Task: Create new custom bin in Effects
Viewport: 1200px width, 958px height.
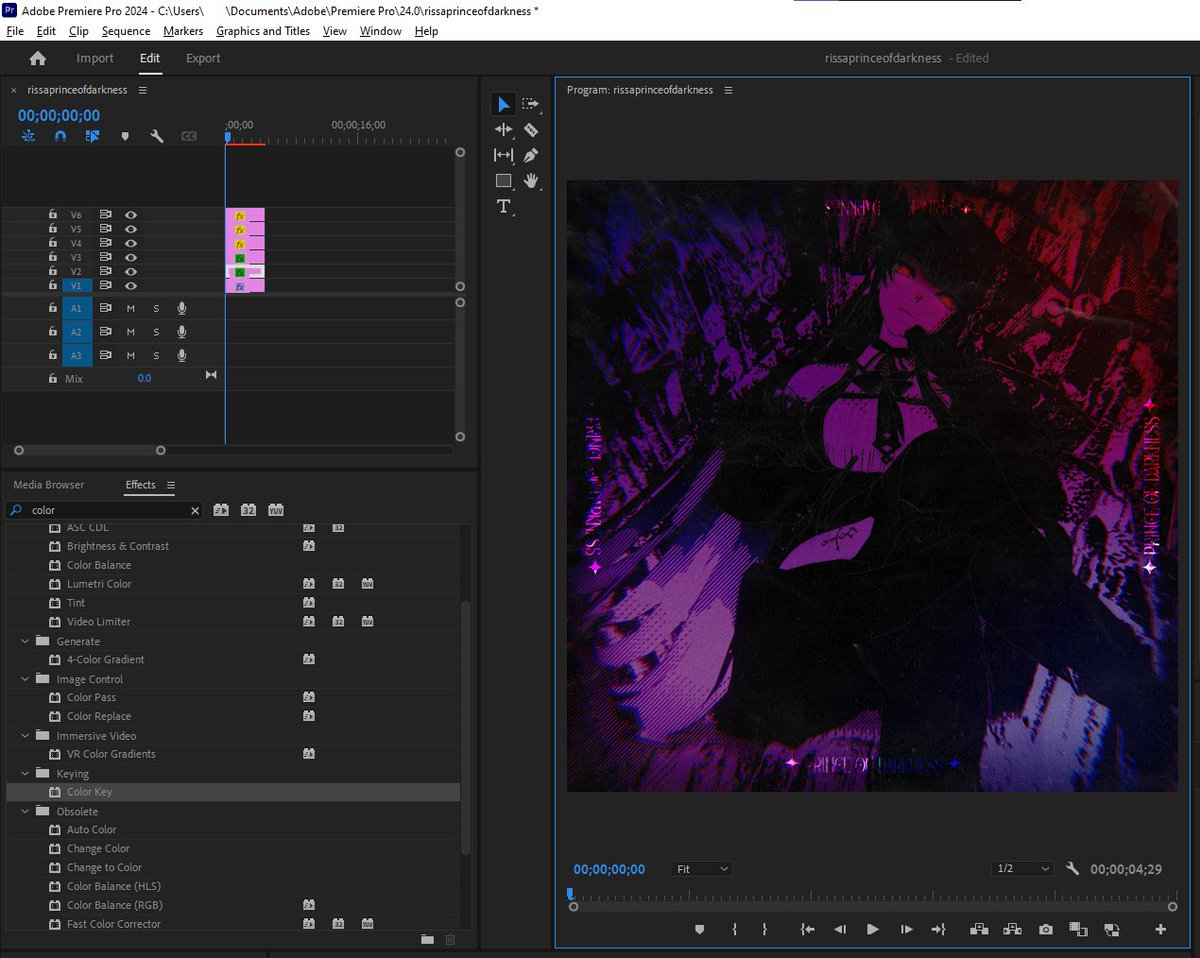Action: (x=427, y=939)
